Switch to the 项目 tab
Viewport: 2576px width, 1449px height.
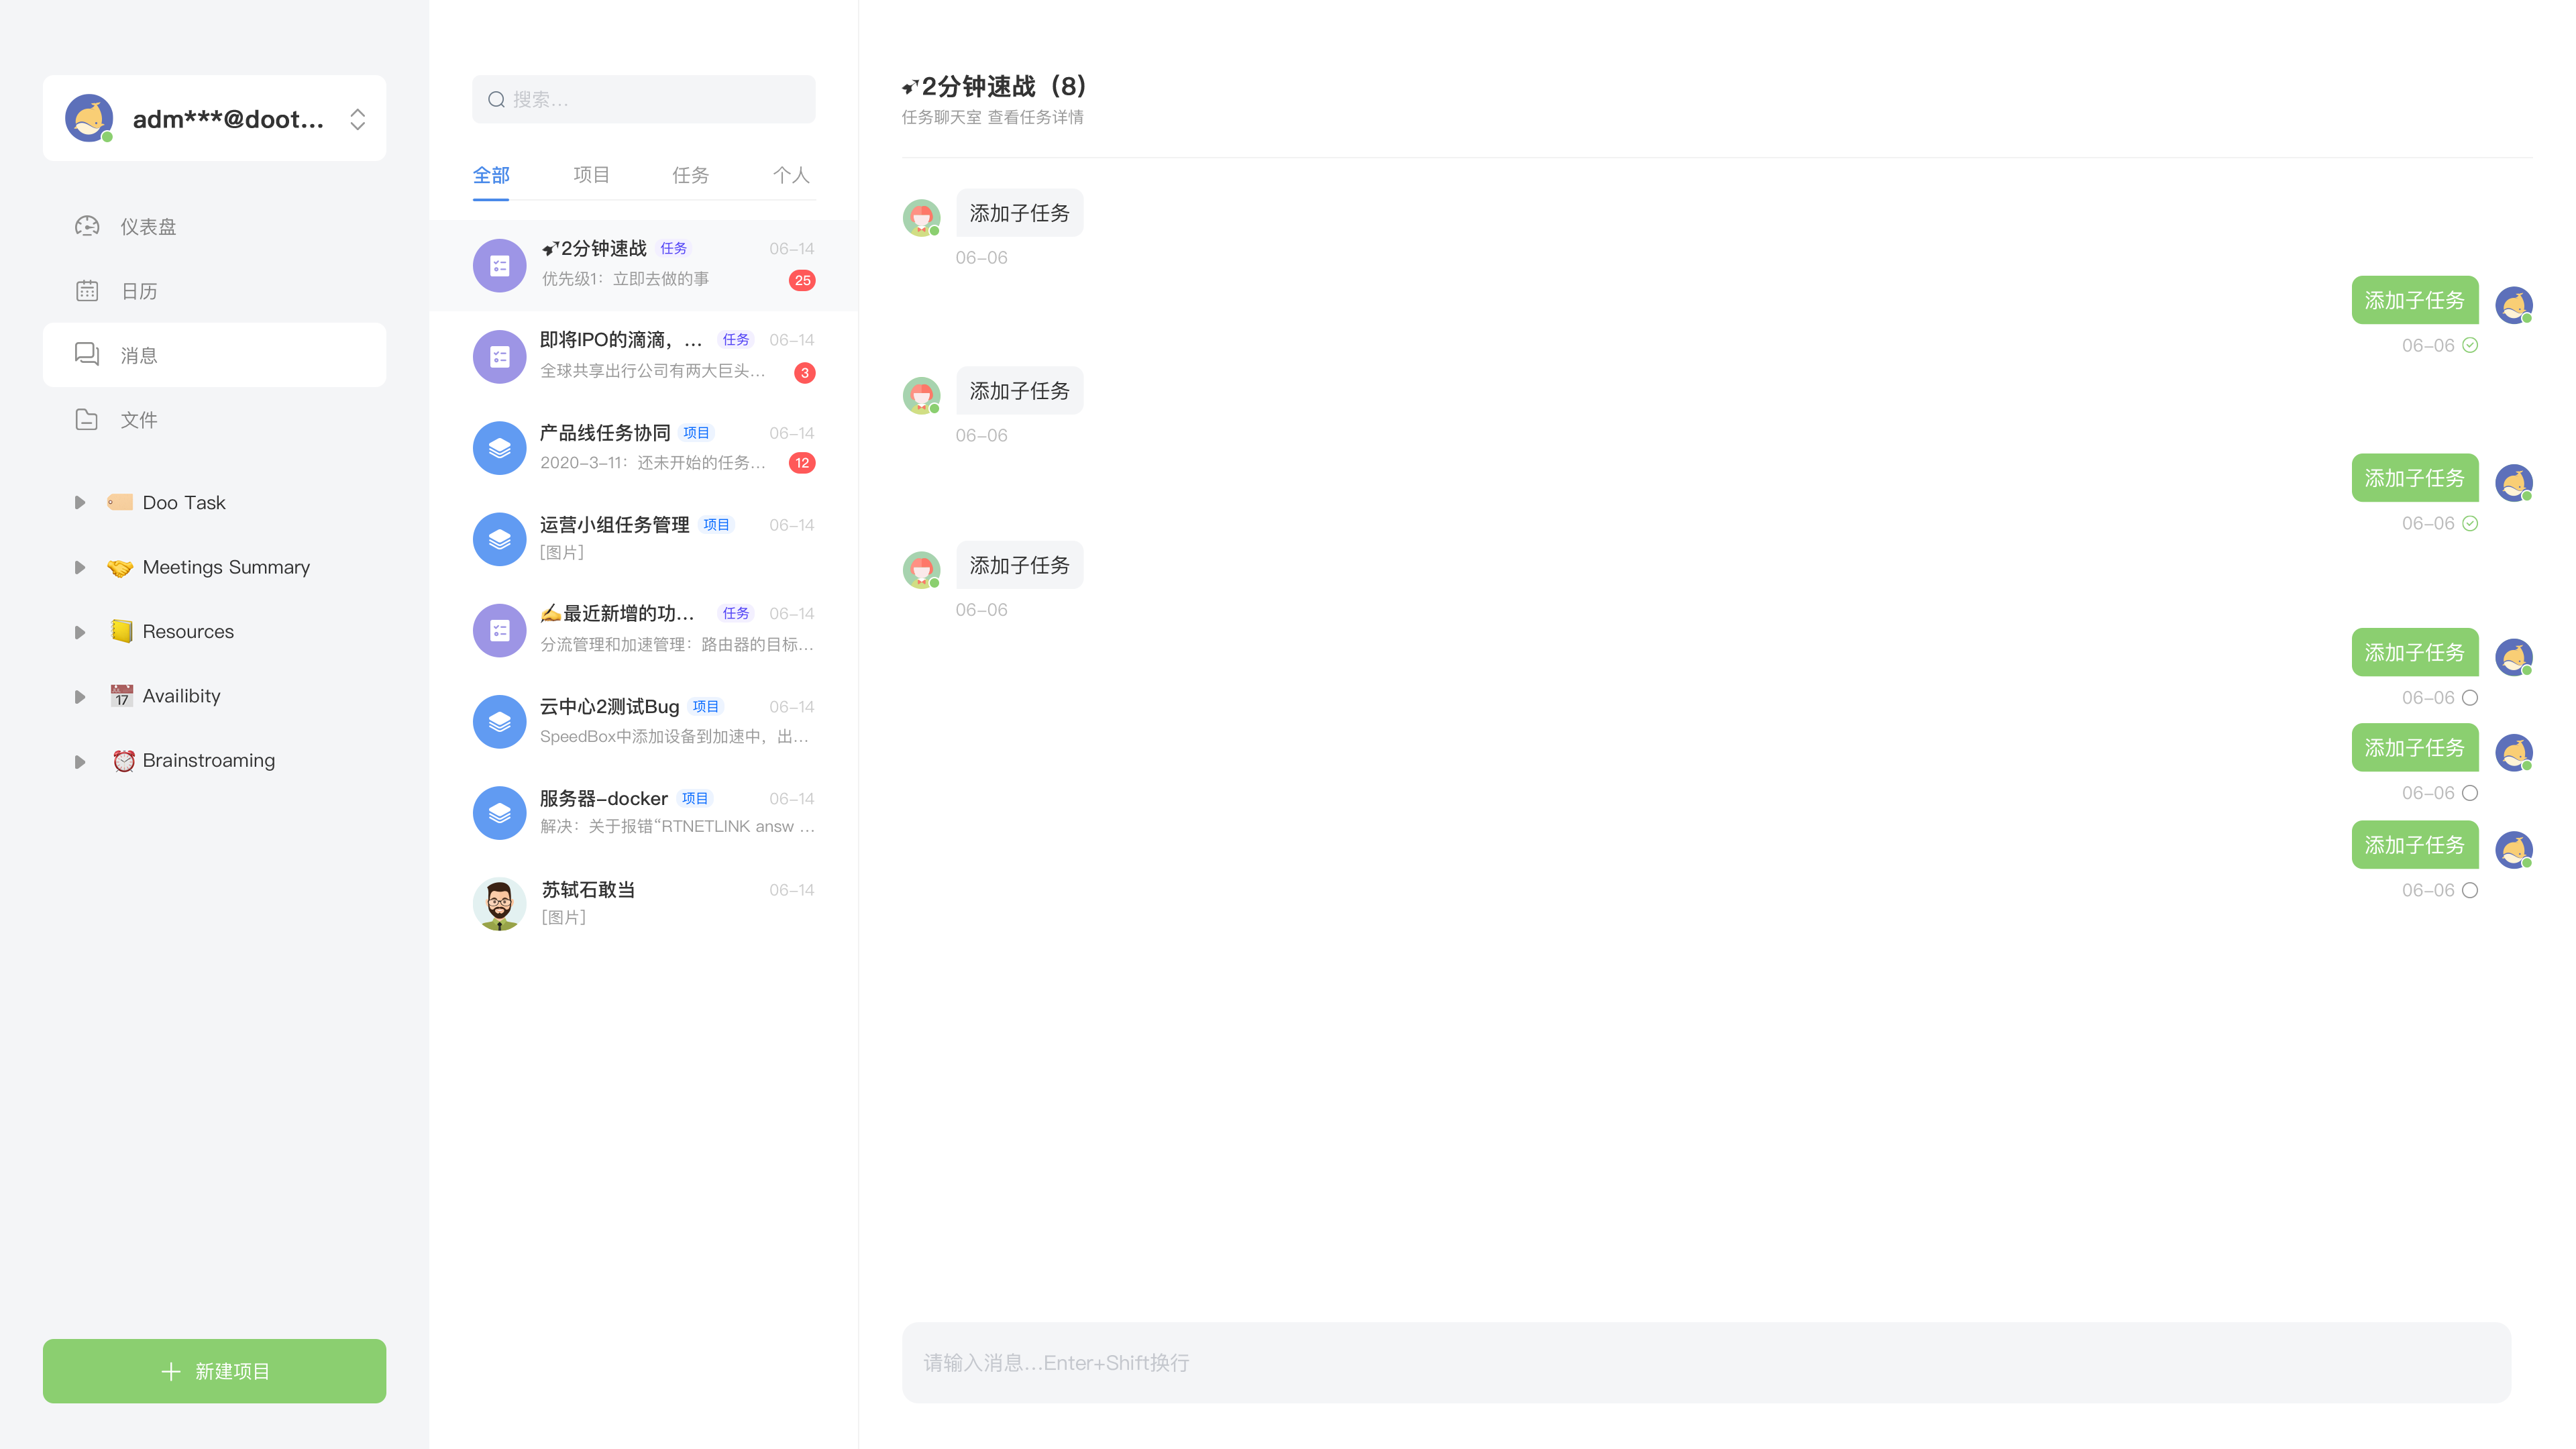coord(591,175)
